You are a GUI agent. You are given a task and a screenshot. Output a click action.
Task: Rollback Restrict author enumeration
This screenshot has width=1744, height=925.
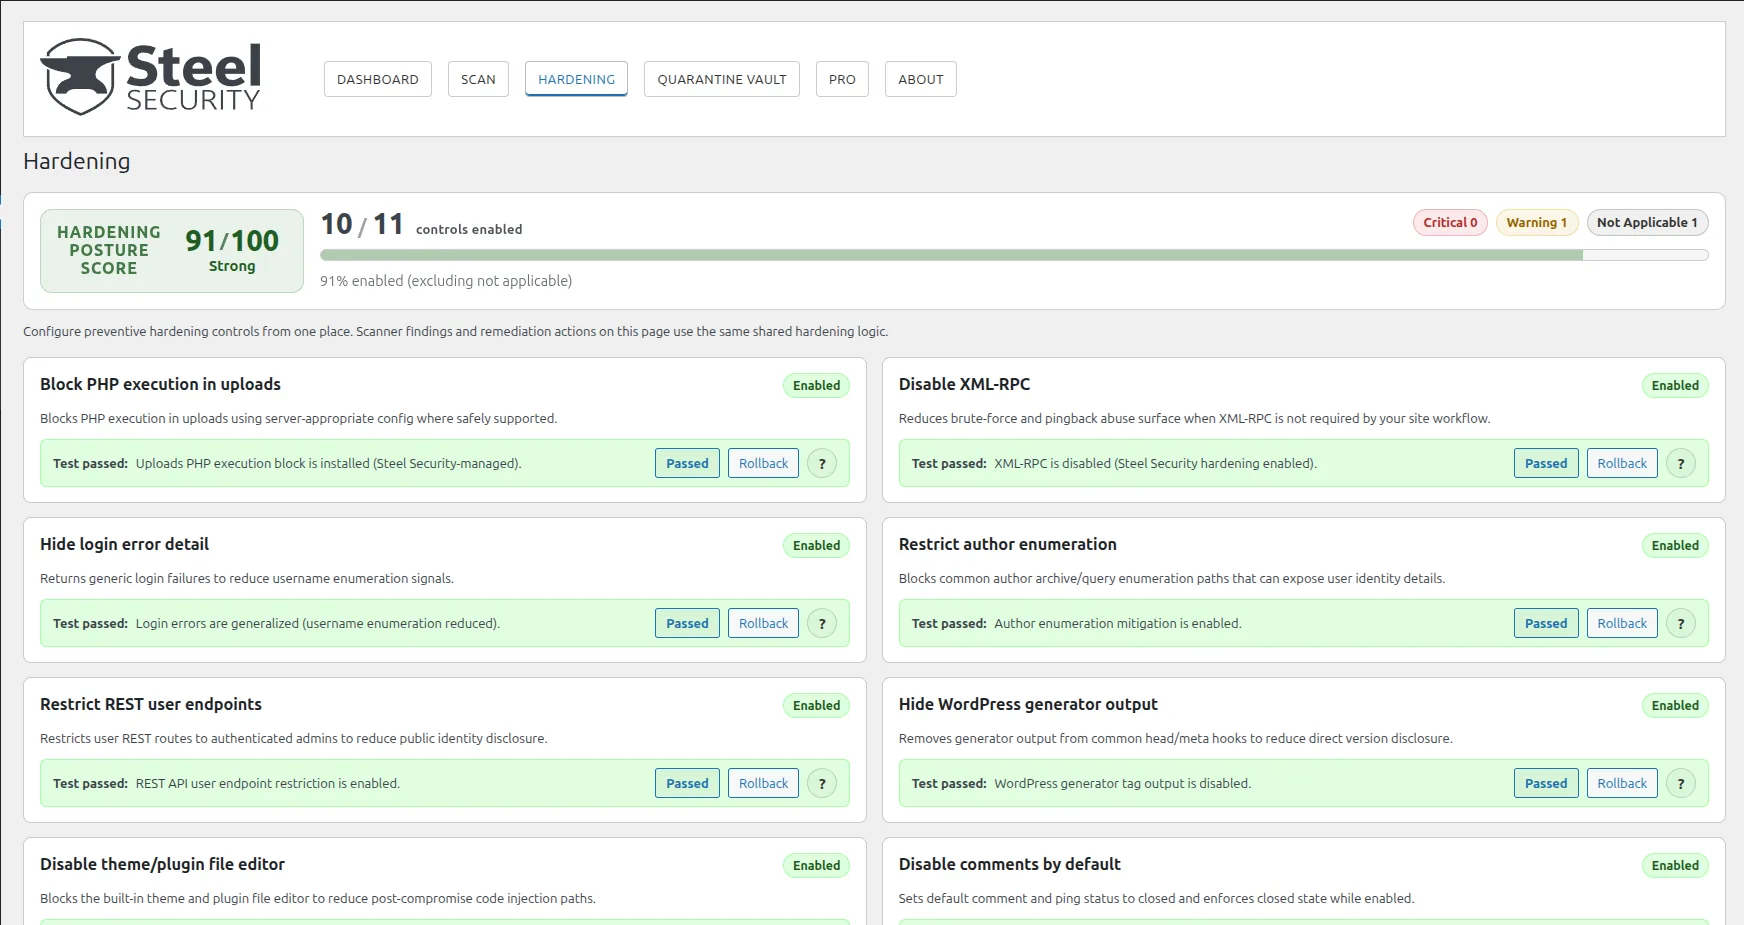(1622, 623)
